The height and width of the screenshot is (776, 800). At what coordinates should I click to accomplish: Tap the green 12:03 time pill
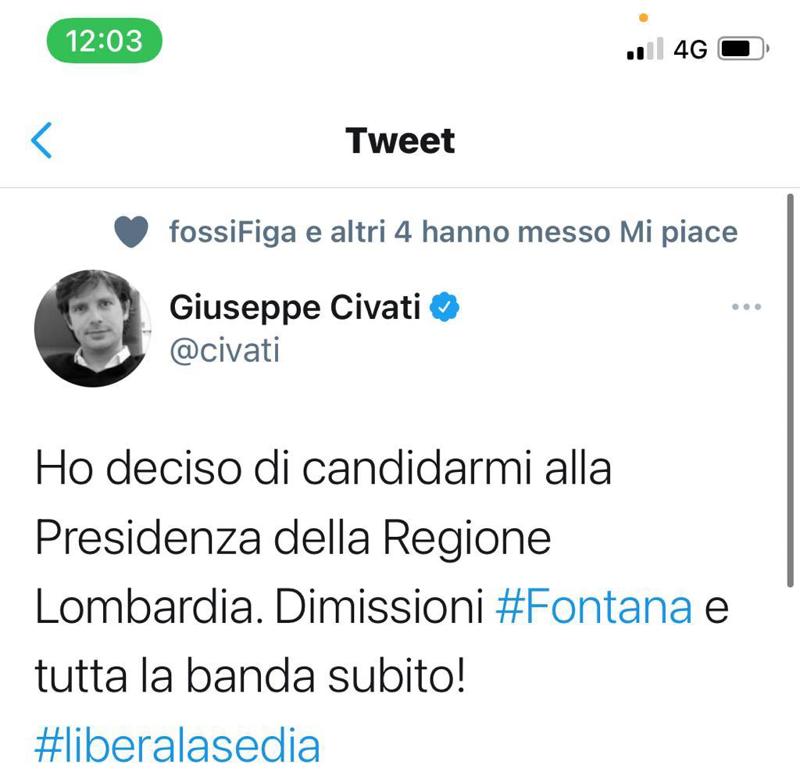click(x=104, y=42)
